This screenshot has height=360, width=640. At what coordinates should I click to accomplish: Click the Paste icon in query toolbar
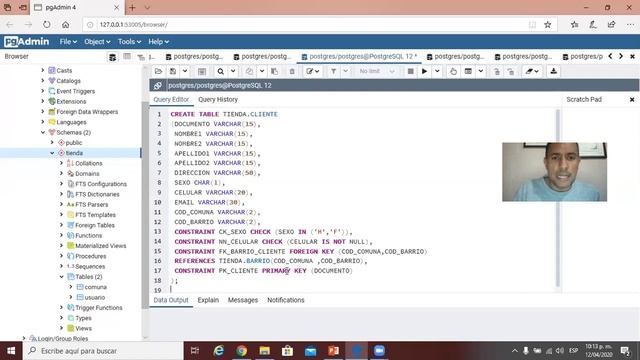point(275,71)
